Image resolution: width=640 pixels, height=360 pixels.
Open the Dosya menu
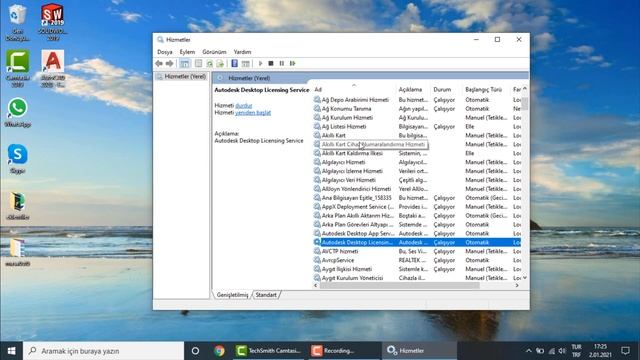click(x=164, y=52)
